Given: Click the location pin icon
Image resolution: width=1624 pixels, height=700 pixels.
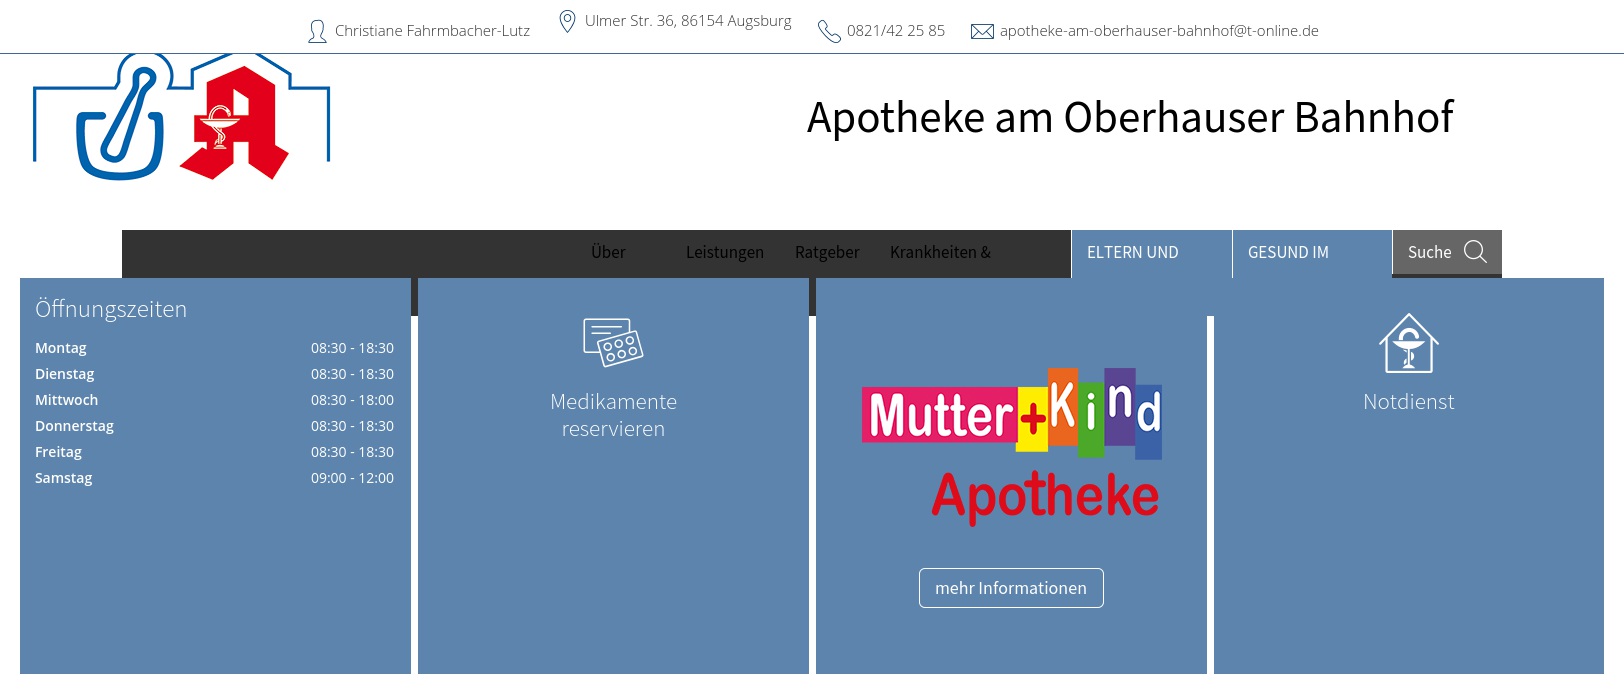Looking at the screenshot, I should click(567, 22).
